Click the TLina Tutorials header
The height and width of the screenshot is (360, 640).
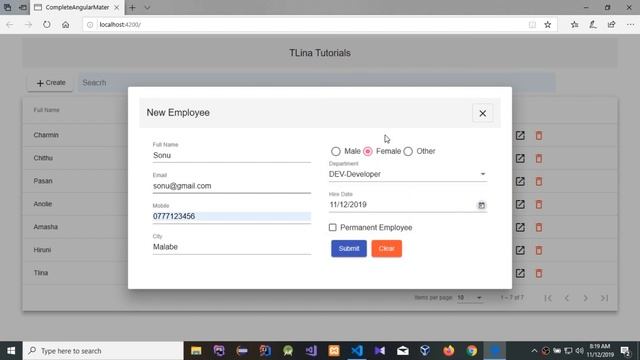(x=320, y=53)
